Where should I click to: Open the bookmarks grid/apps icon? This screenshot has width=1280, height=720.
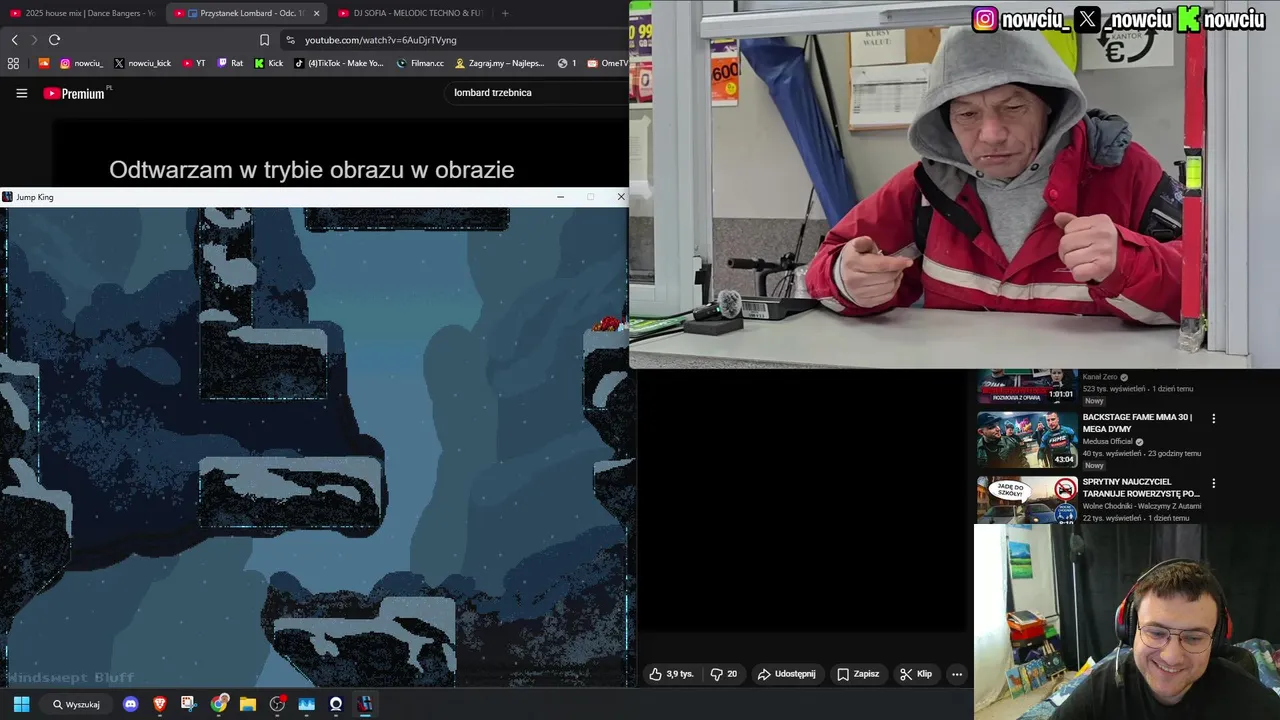coord(13,63)
